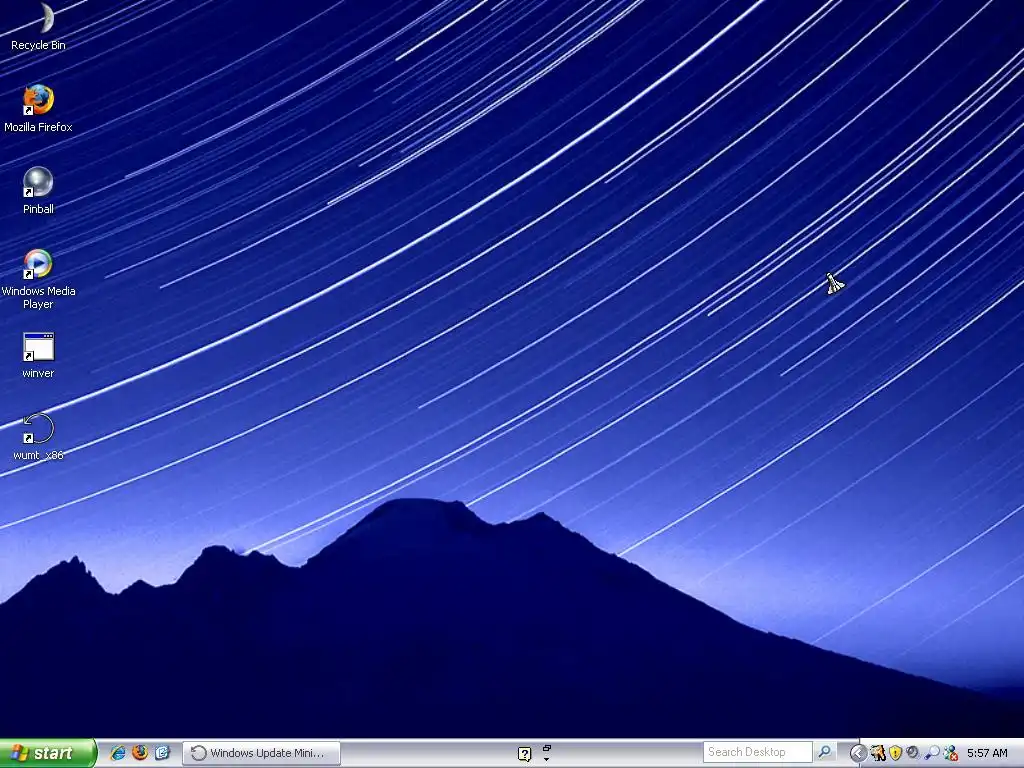Select the winver desktop shortcut
The image size is (1024, 768).
click(x=39, y=356)
